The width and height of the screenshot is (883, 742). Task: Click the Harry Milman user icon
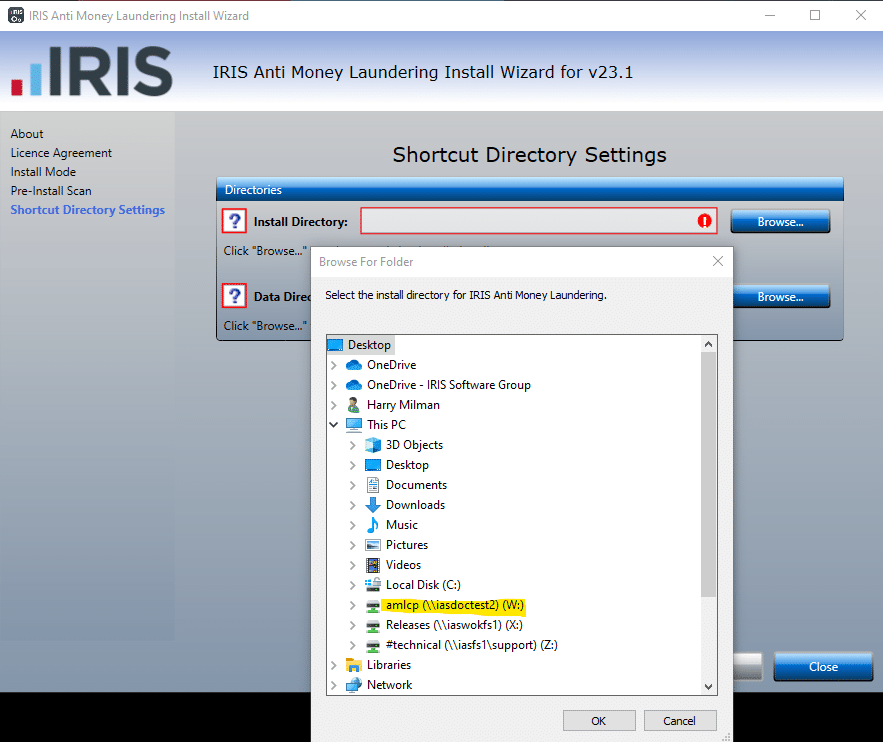[x=353, y=405]
